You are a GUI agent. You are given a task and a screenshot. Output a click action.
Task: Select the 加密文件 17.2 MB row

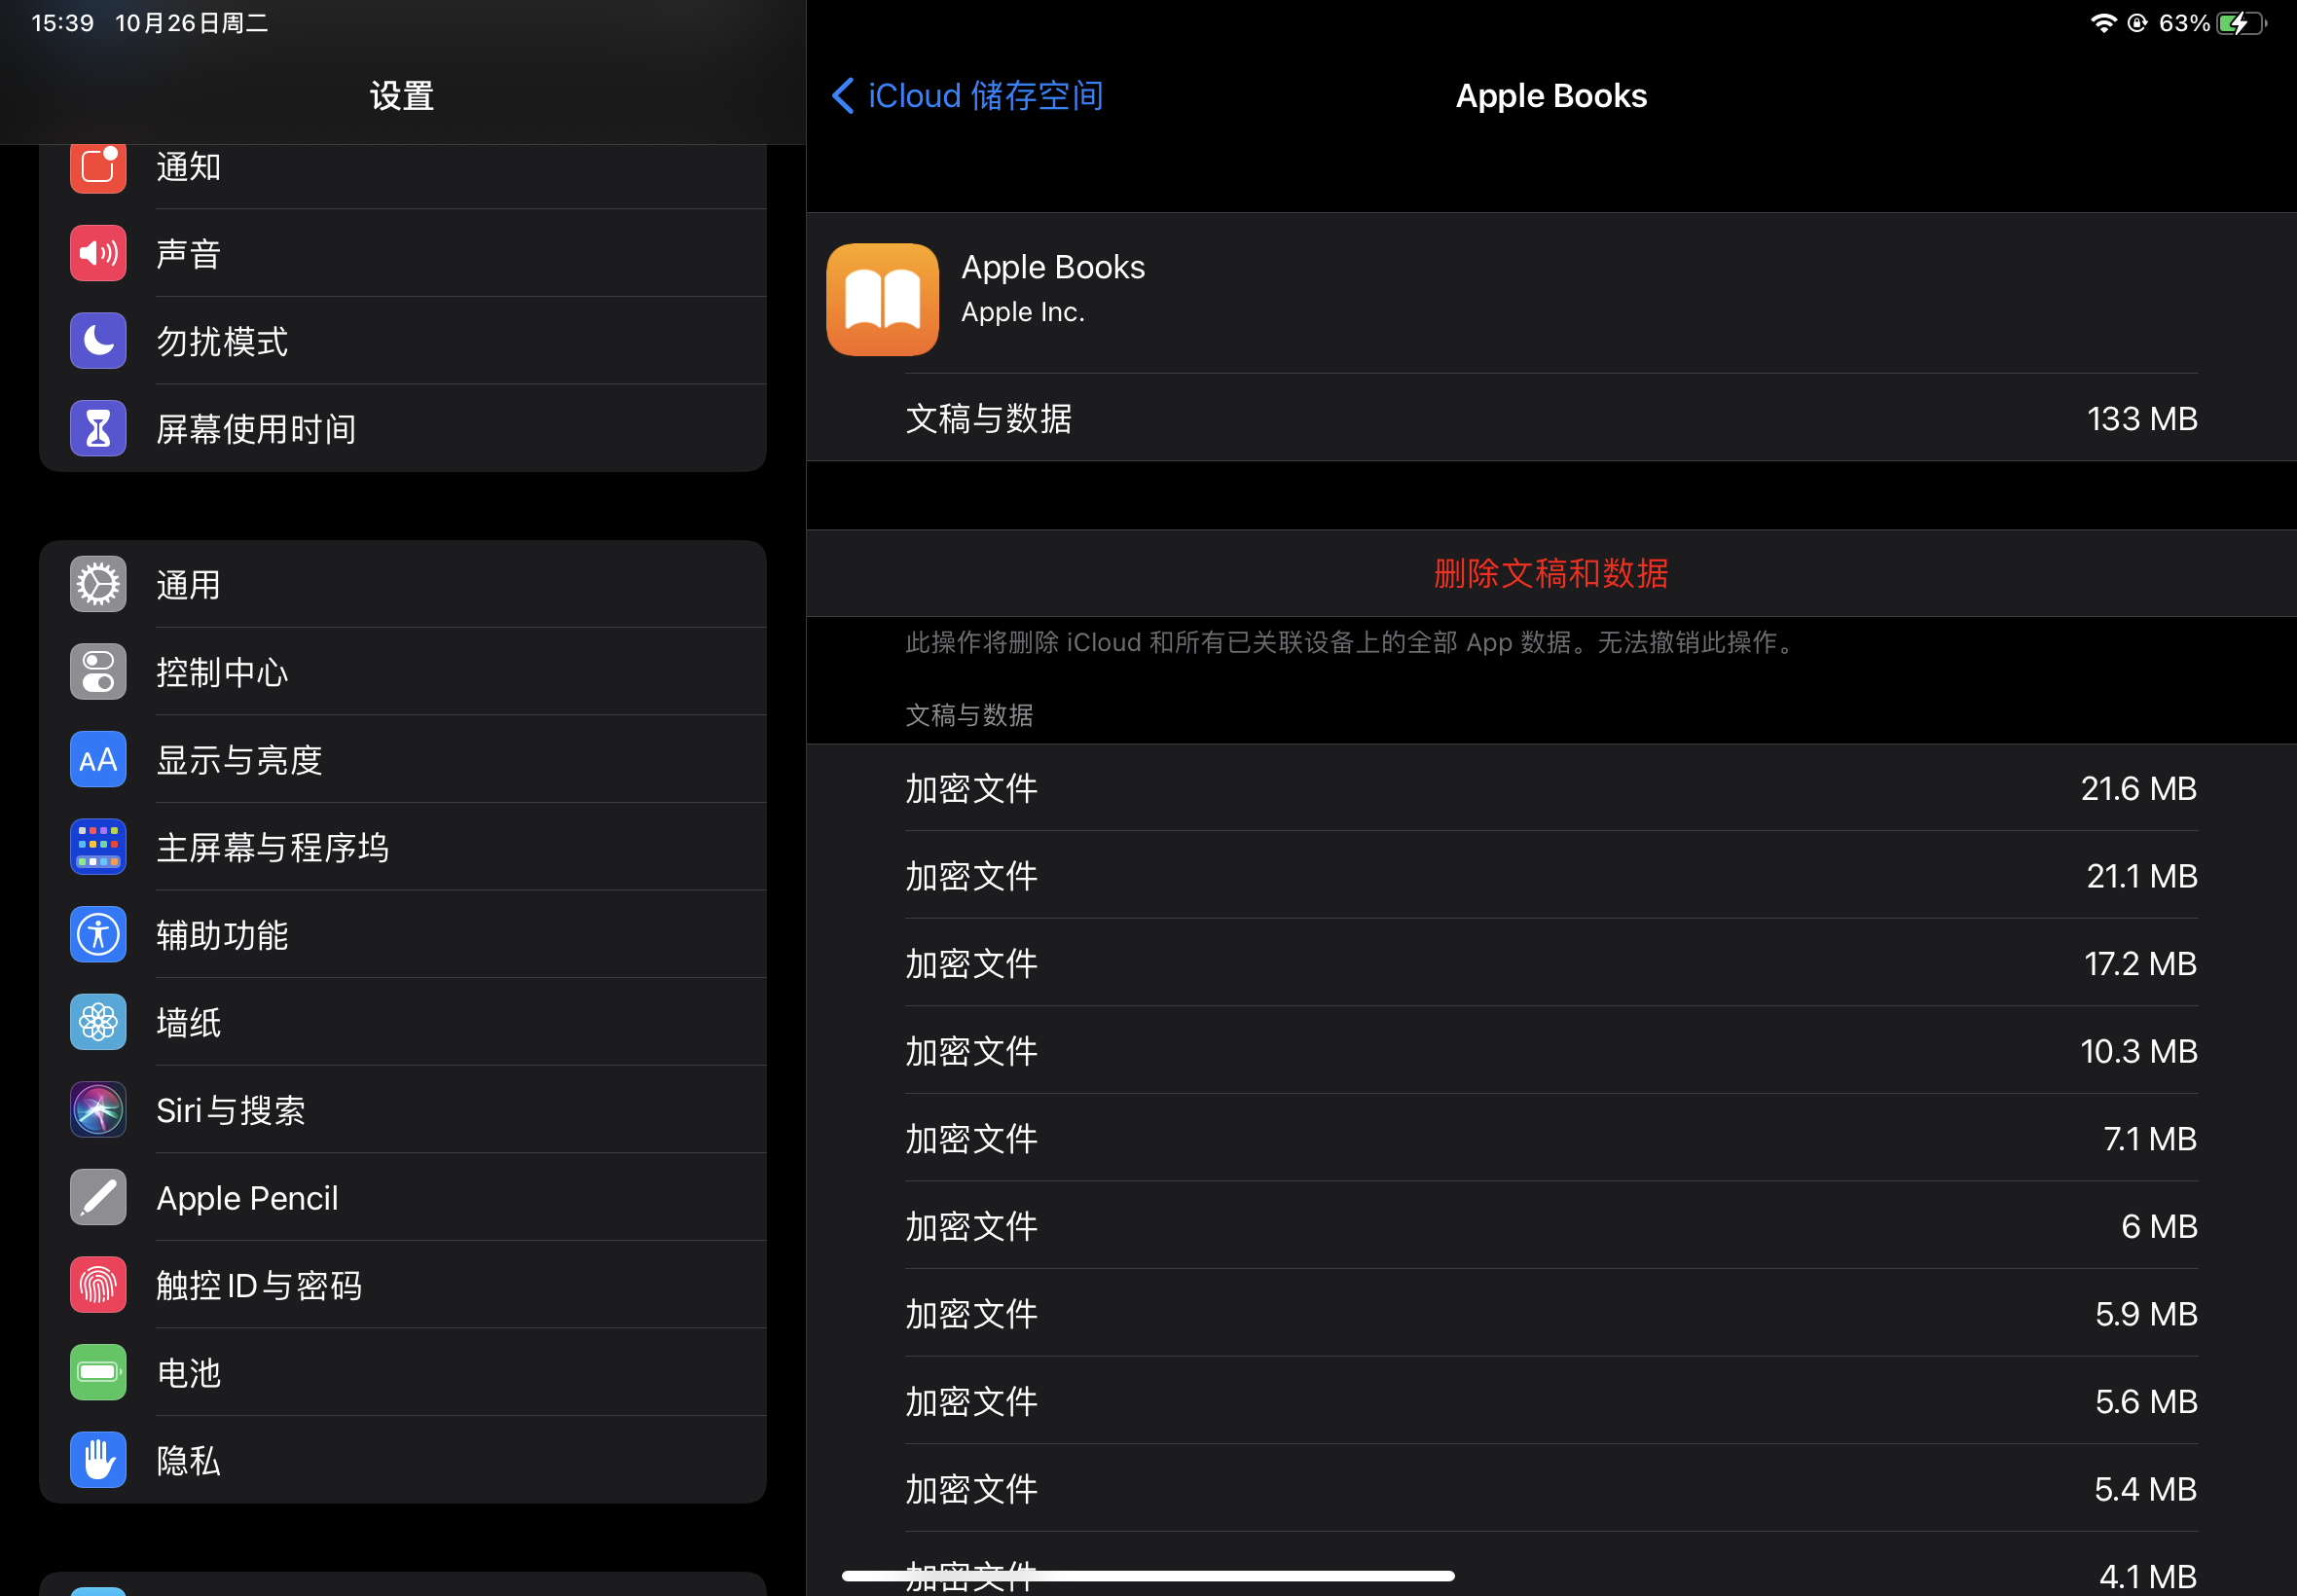pyautogui.click(x=1551, y=963)
